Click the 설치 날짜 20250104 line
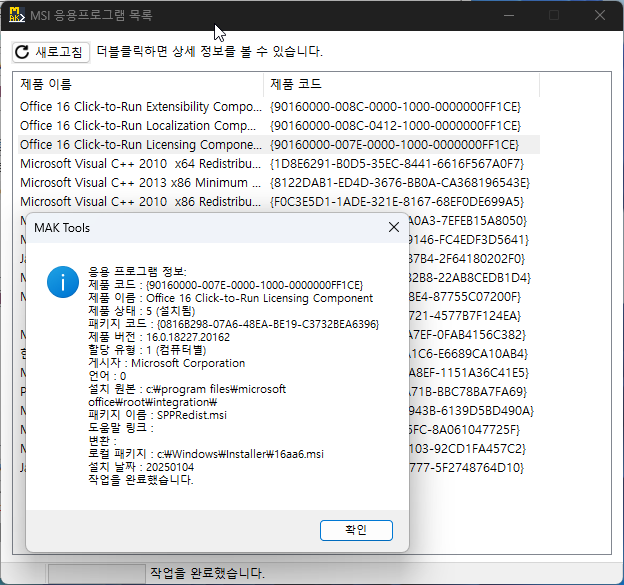 pos(141,467)
